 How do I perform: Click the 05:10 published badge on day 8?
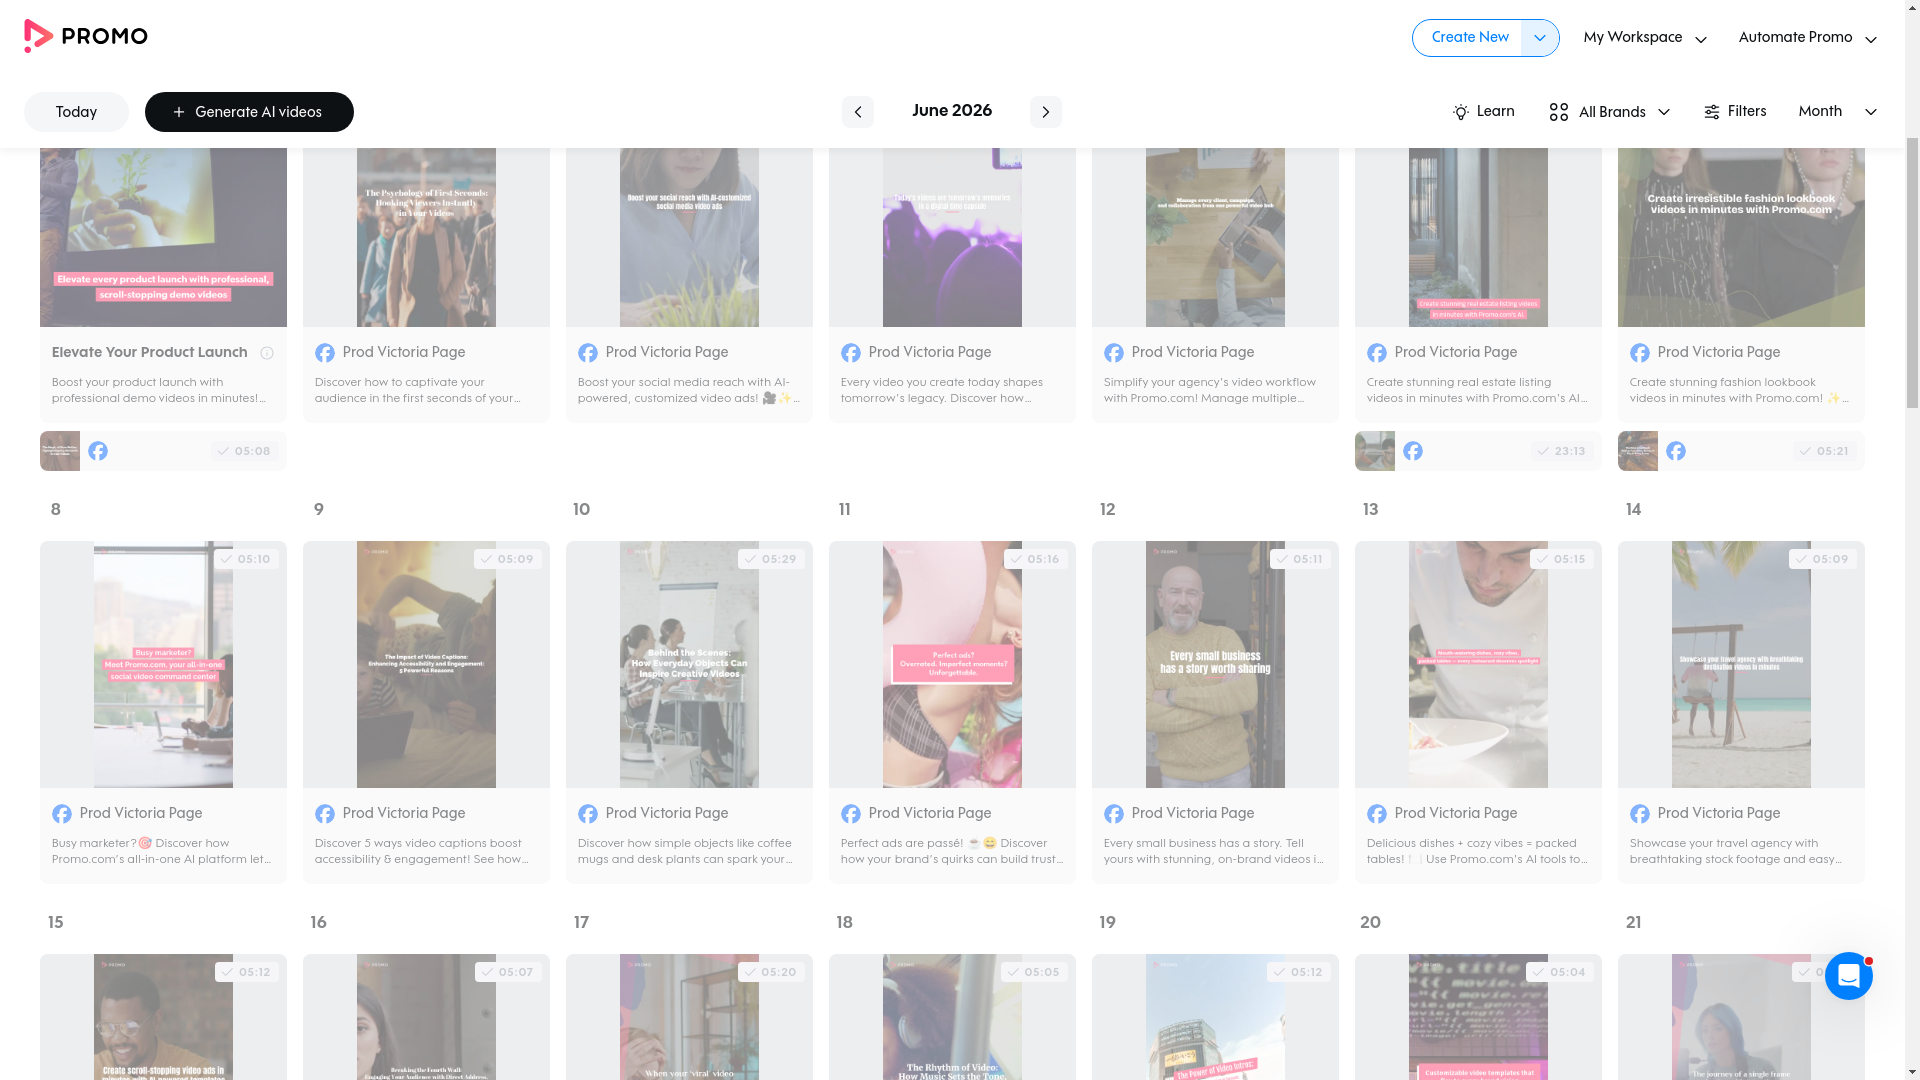246,559
